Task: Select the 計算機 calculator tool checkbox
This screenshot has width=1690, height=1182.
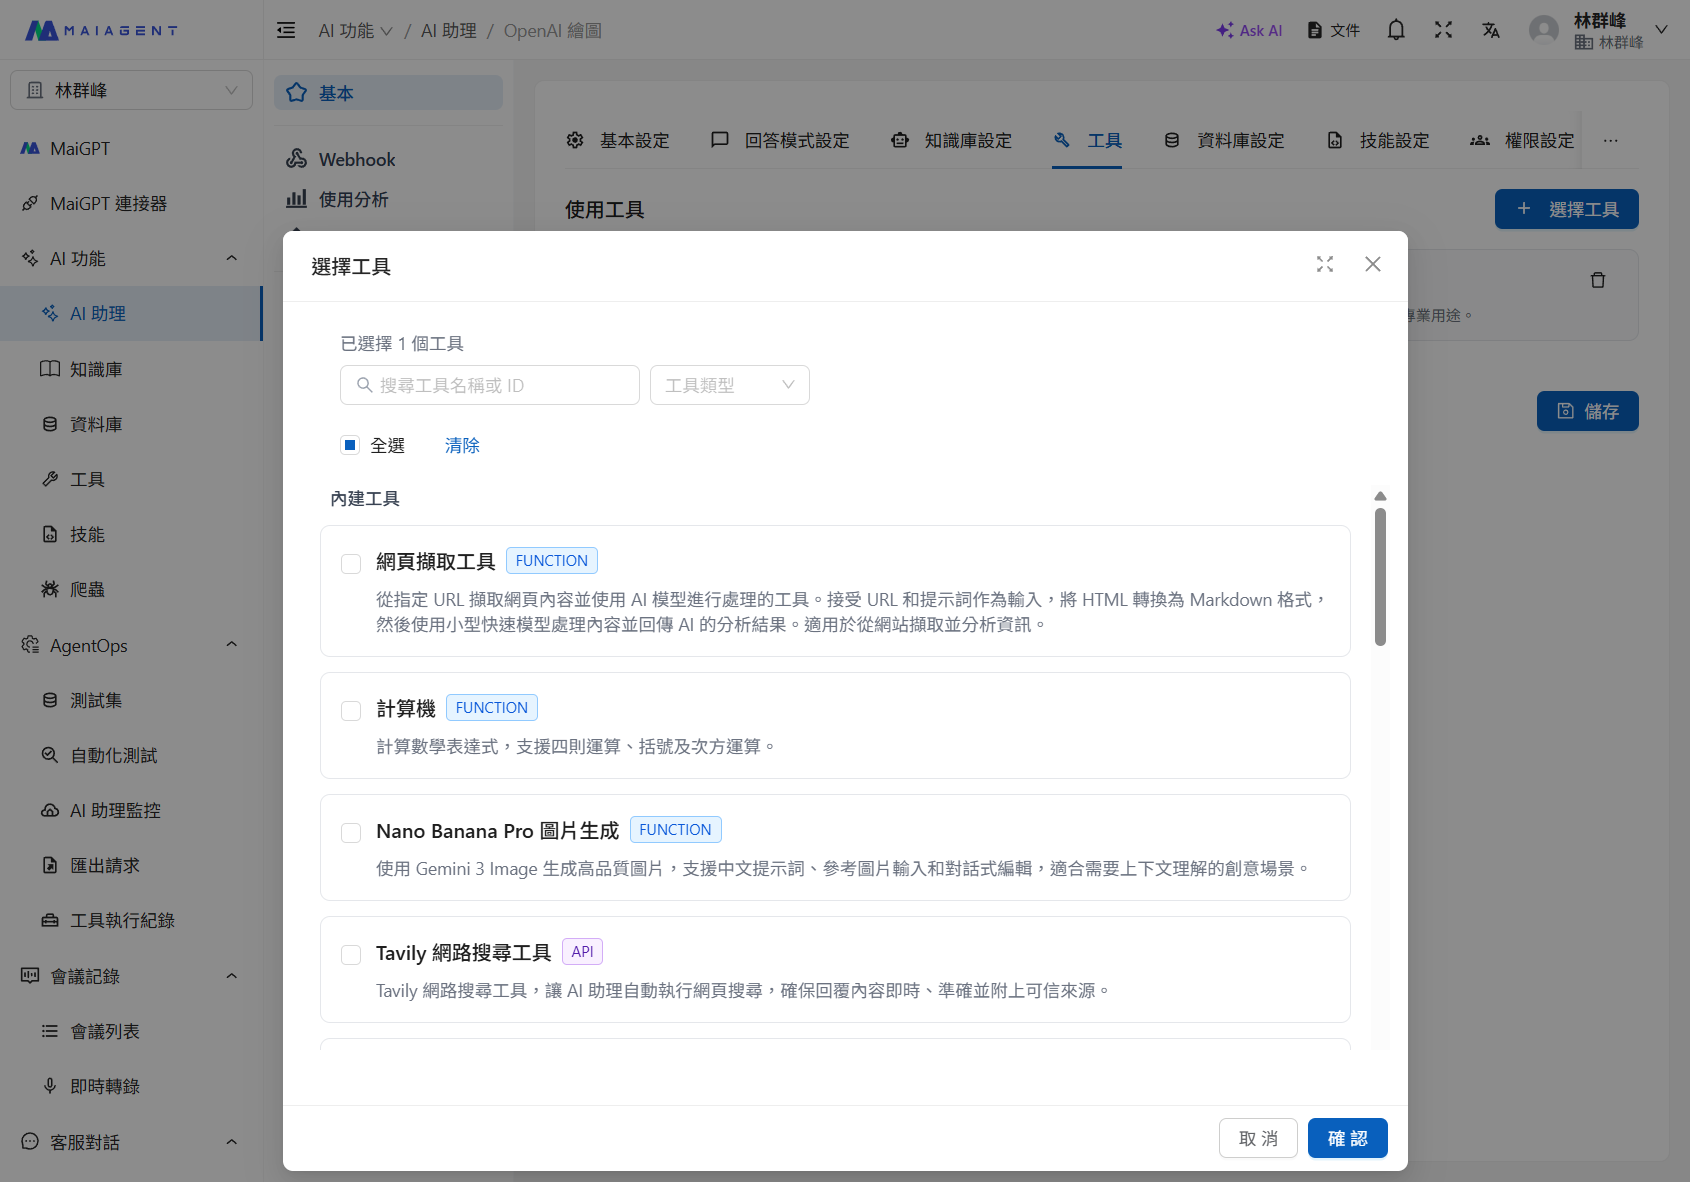Action: (350, 710)
